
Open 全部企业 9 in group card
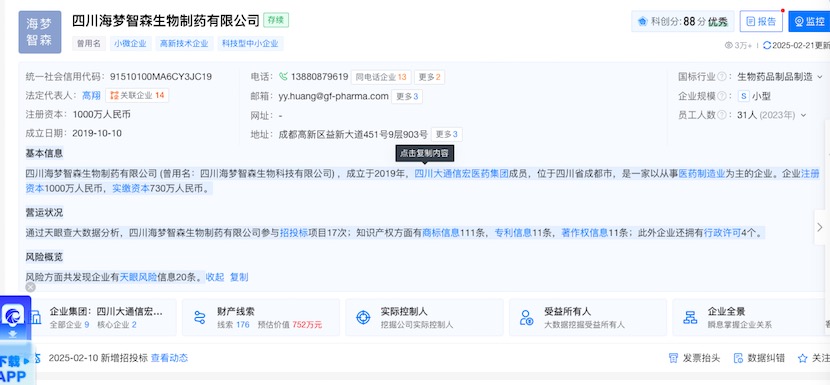69,325
